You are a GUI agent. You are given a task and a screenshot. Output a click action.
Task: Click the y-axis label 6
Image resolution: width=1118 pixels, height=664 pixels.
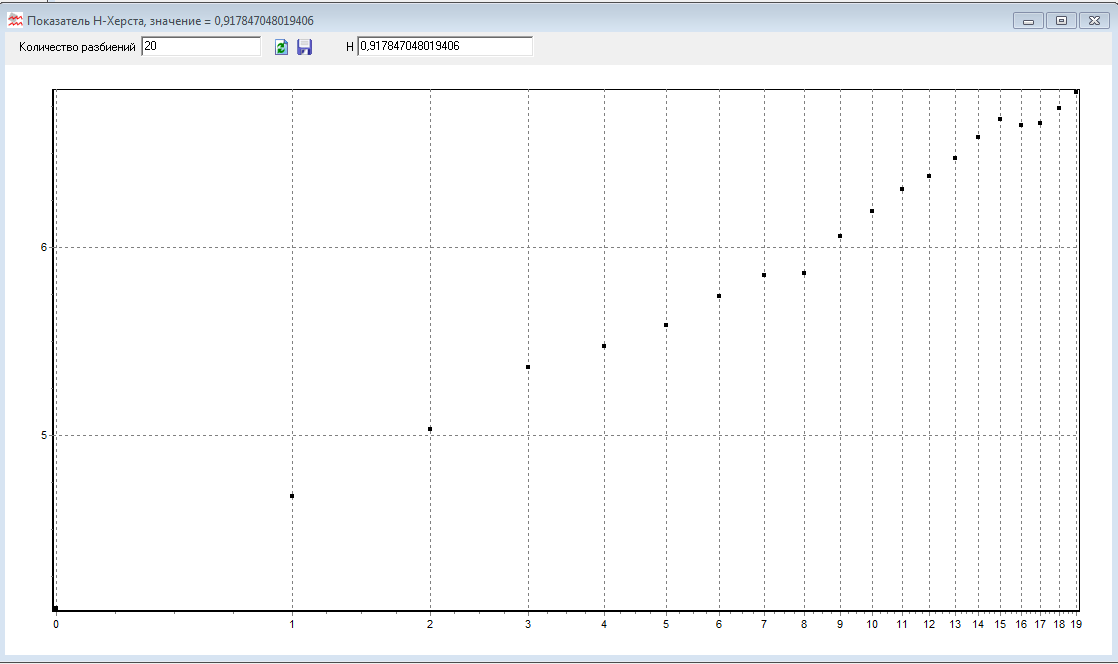click(x=43, y=247)
